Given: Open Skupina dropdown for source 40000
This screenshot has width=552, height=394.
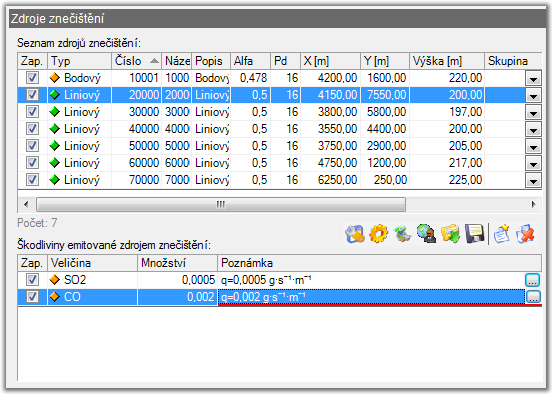Looking at the screenshot, I should click(x=533, y=129).
